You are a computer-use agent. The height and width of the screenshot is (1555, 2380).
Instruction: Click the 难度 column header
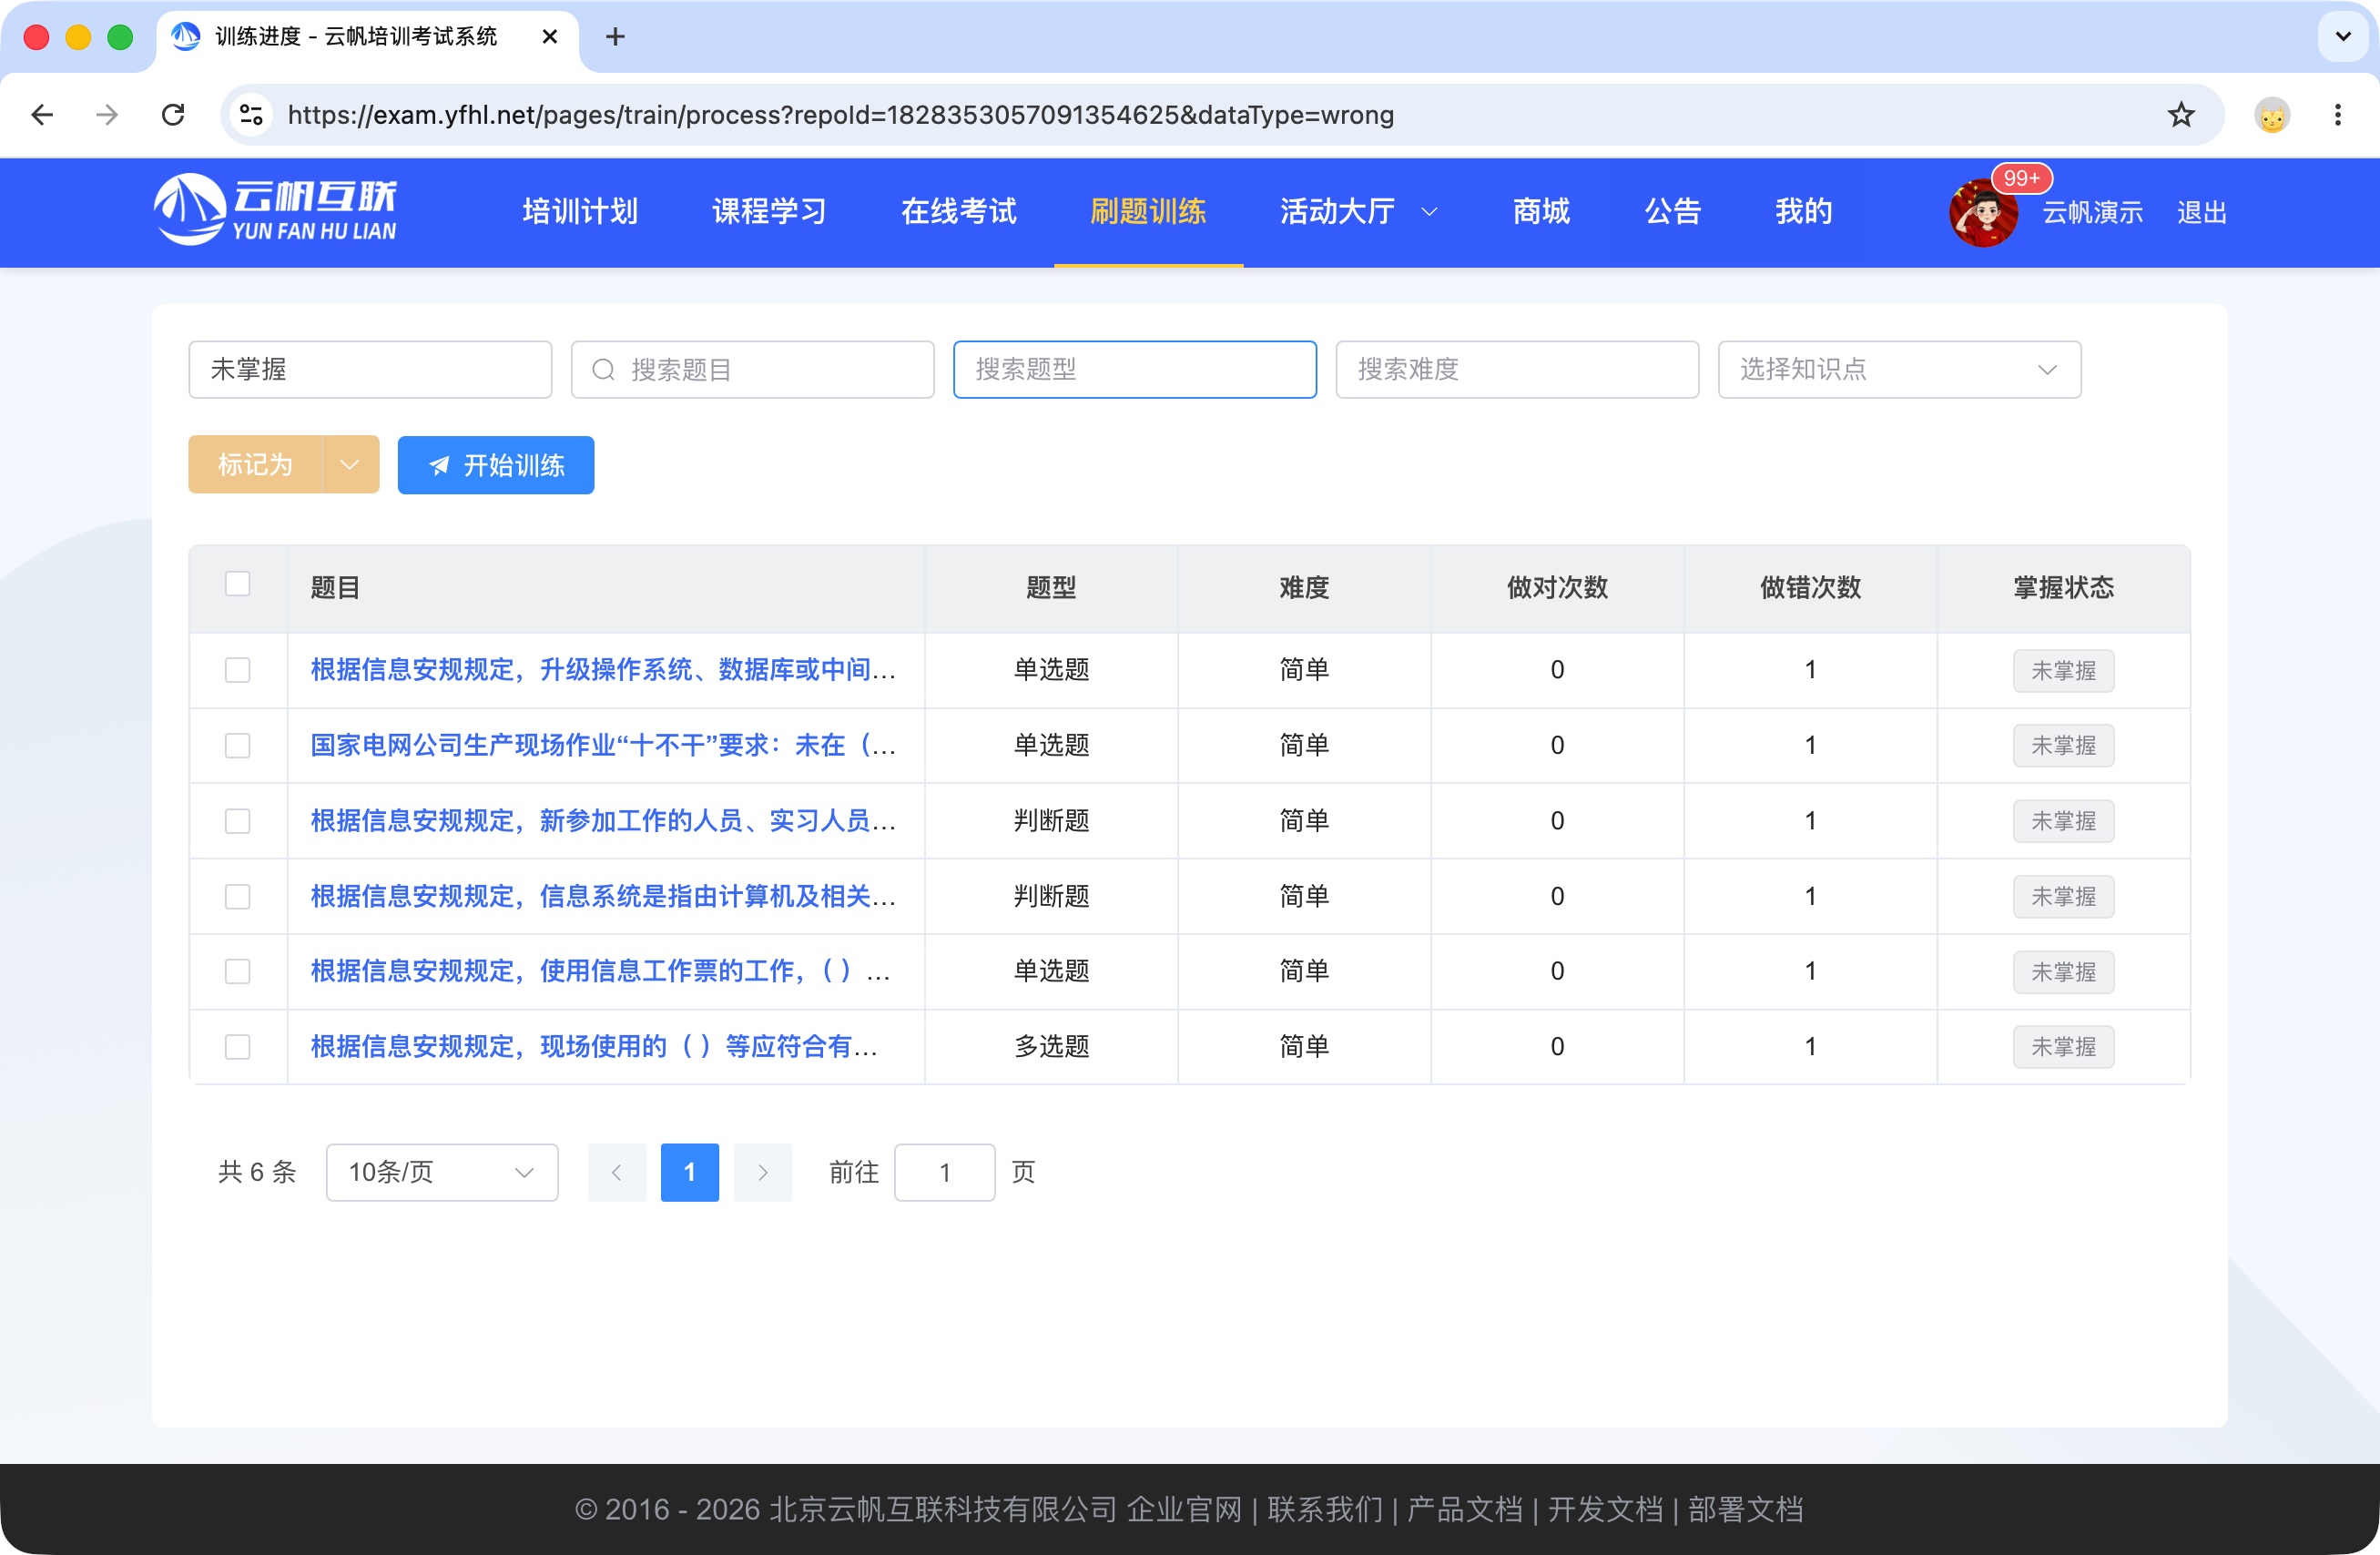(1304, 588)
